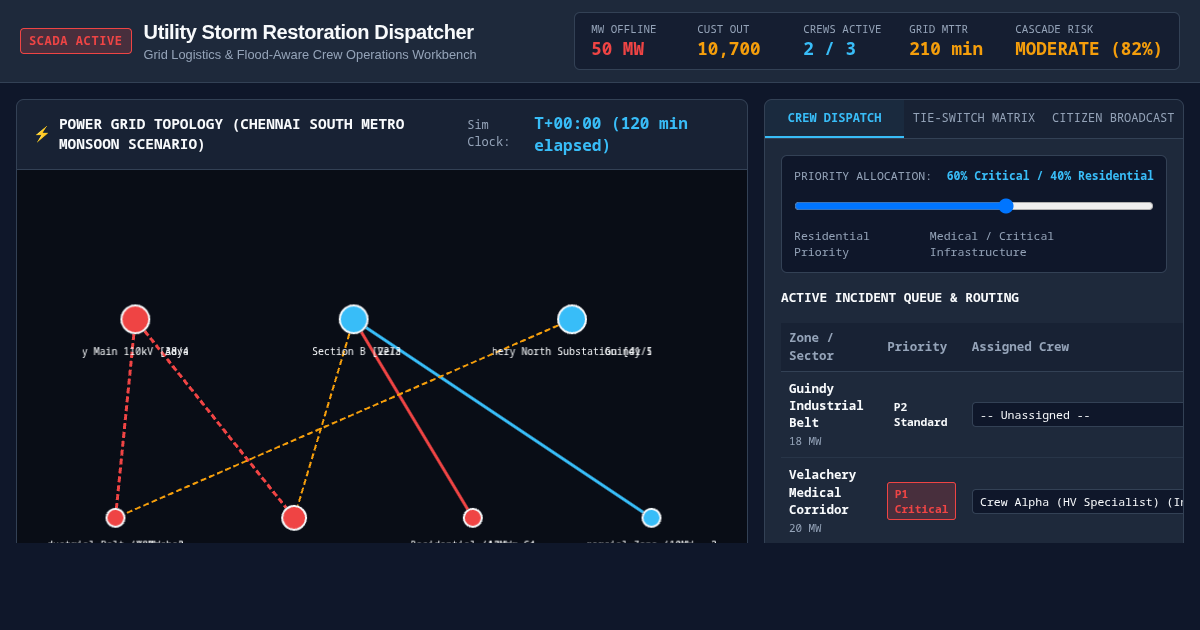Screen dimensions: 1200x630
Task: Click the SCADA ACTIVE status badge
Action: tap(76, 41)
